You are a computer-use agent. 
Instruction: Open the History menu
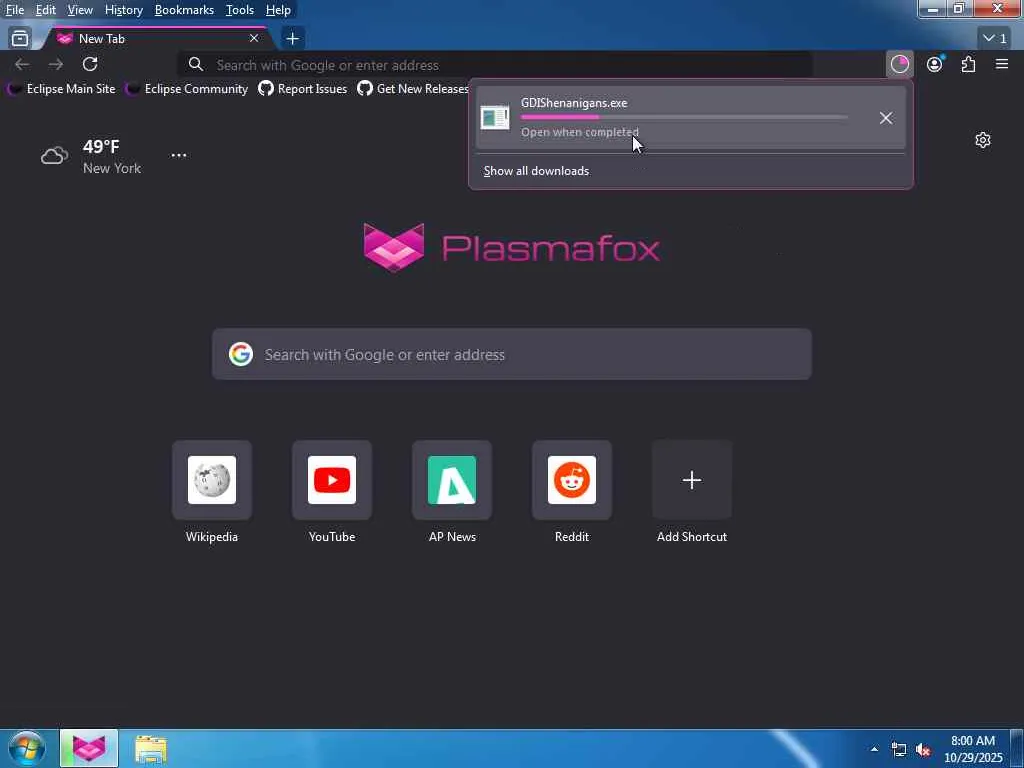123,10
